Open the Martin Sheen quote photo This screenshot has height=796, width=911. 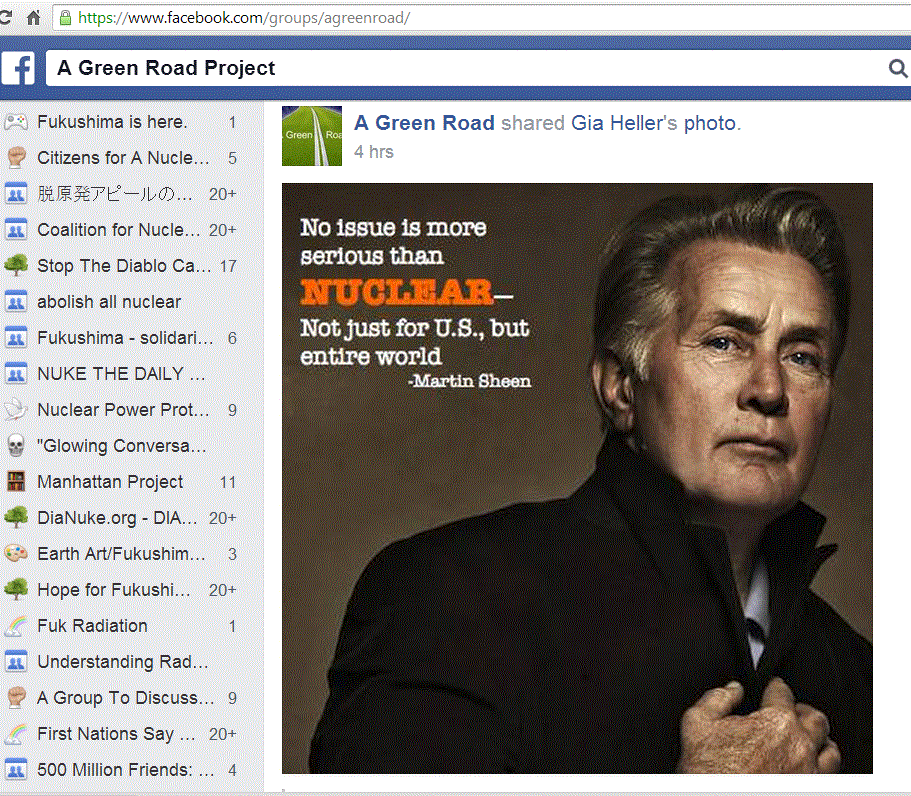(577, 478)
